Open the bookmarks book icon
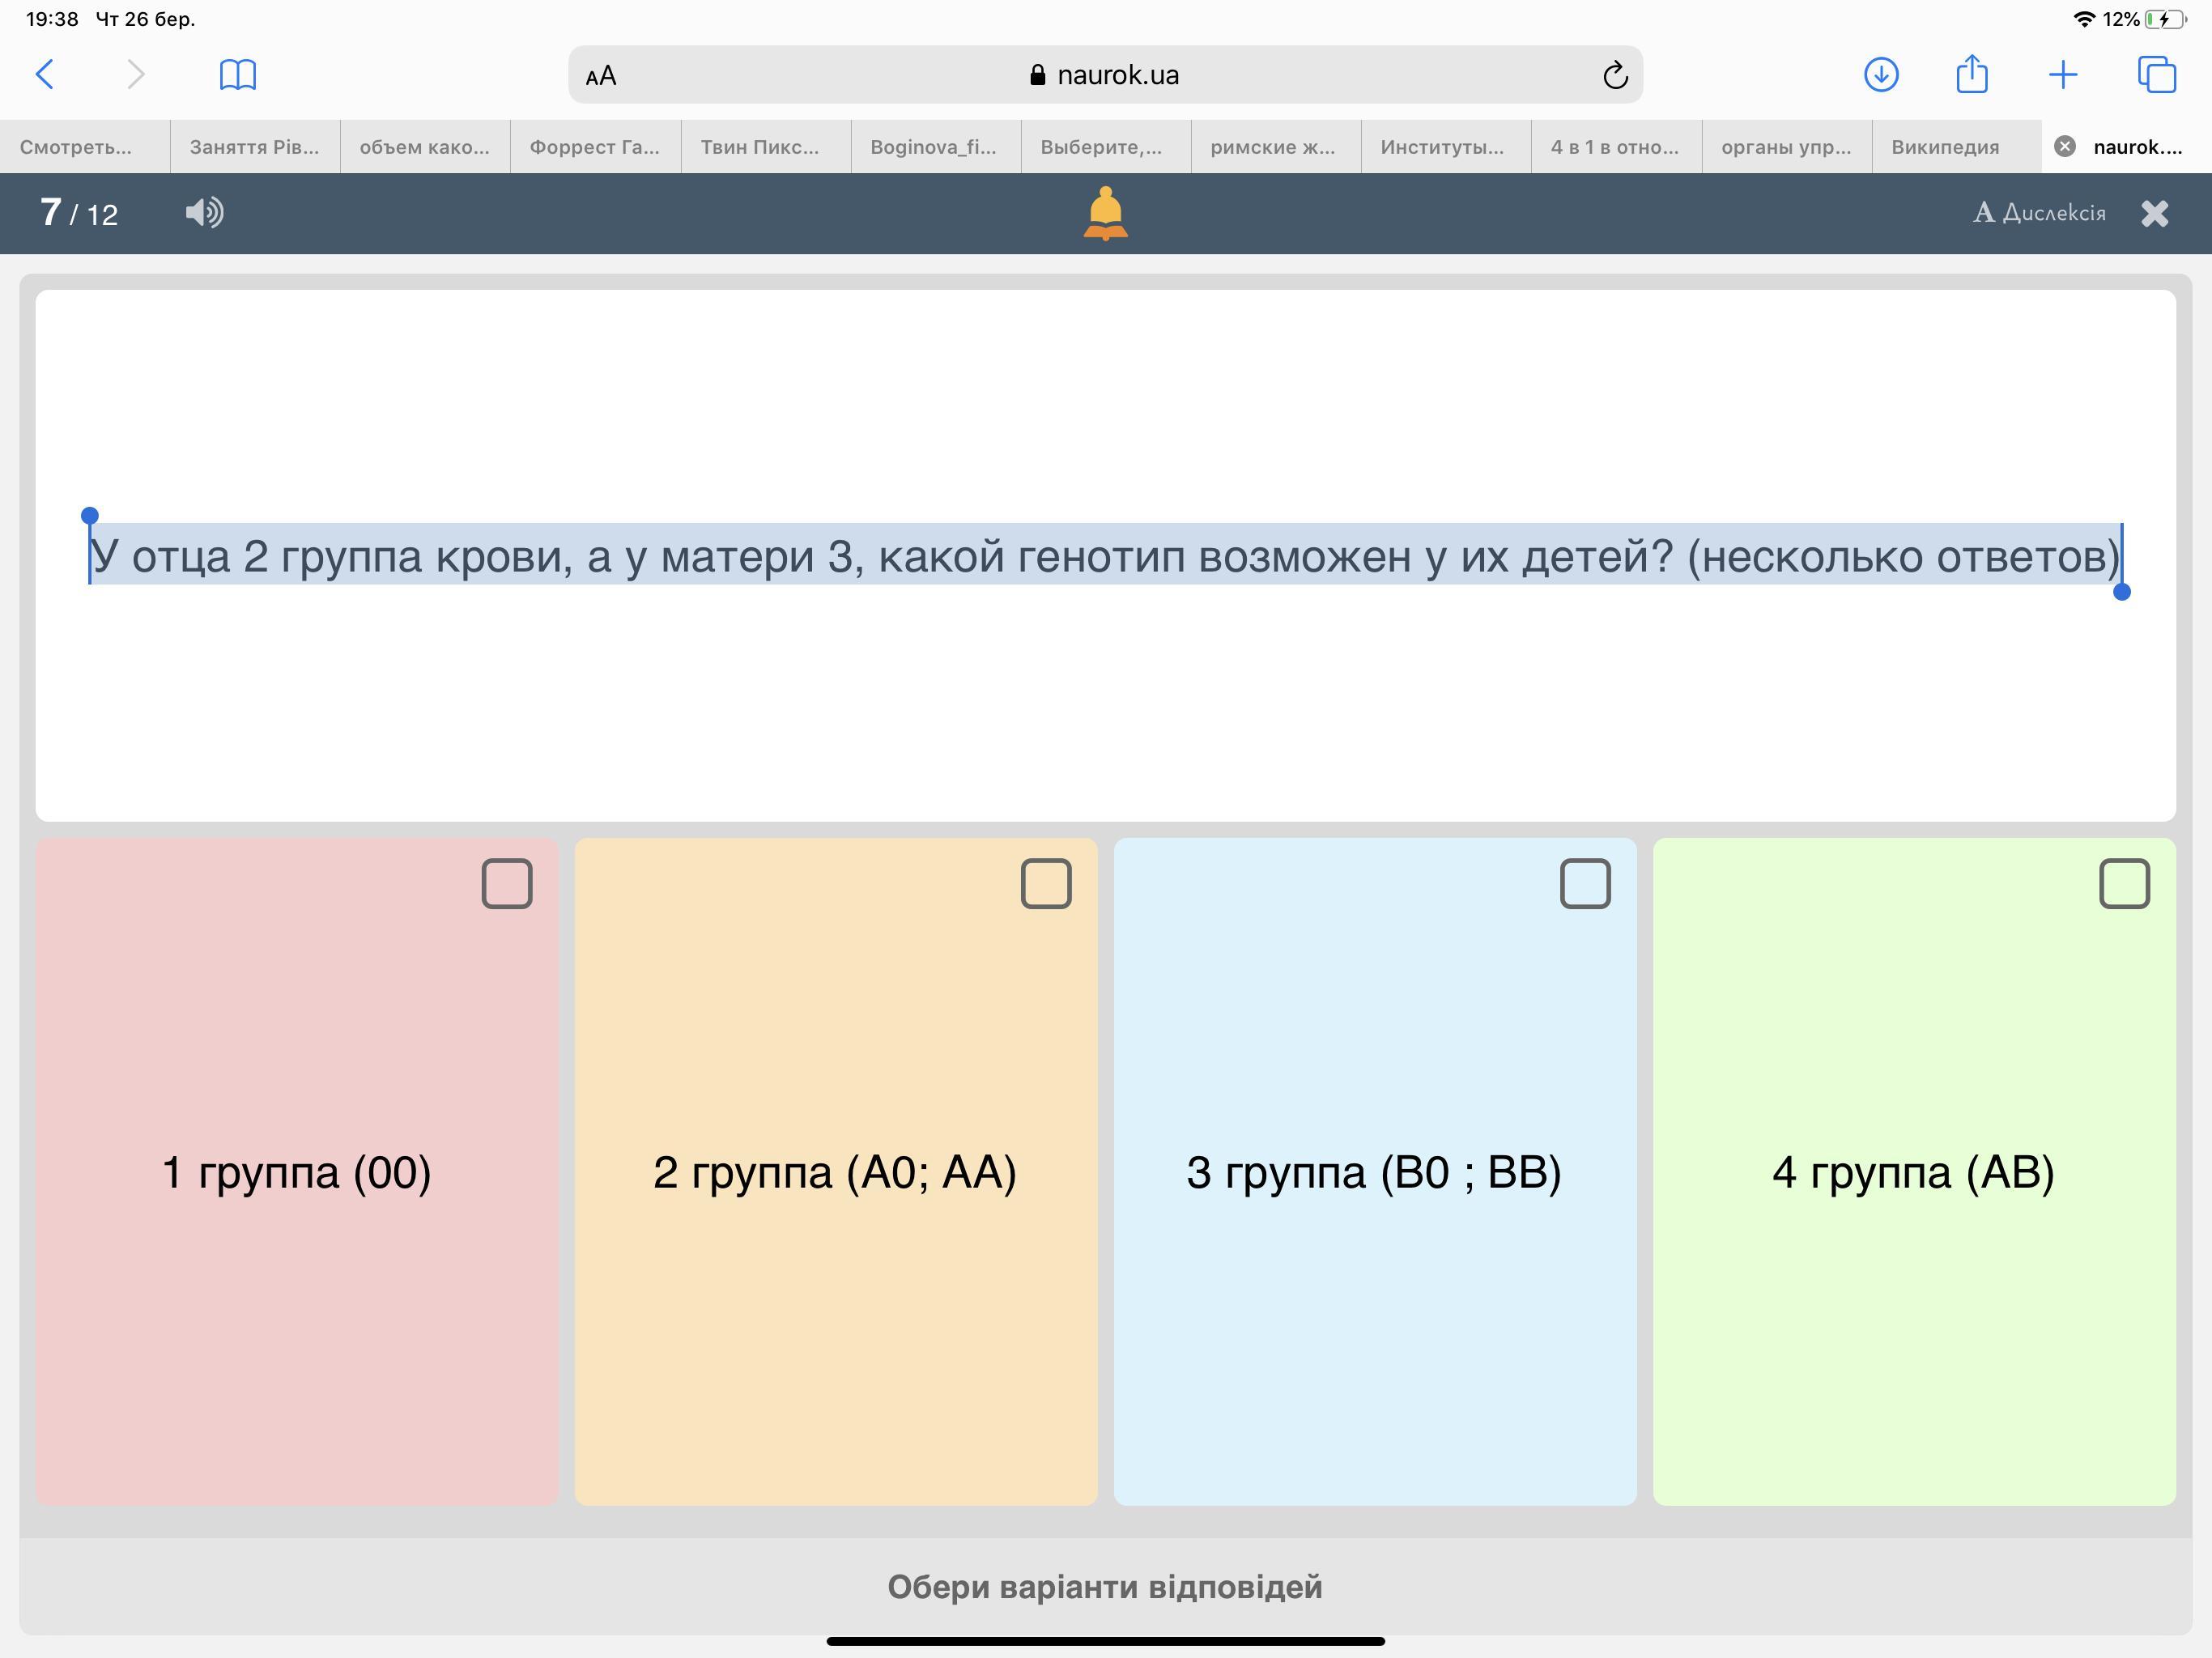This screenshot has width=2212, height=1658. click(237, 74)
